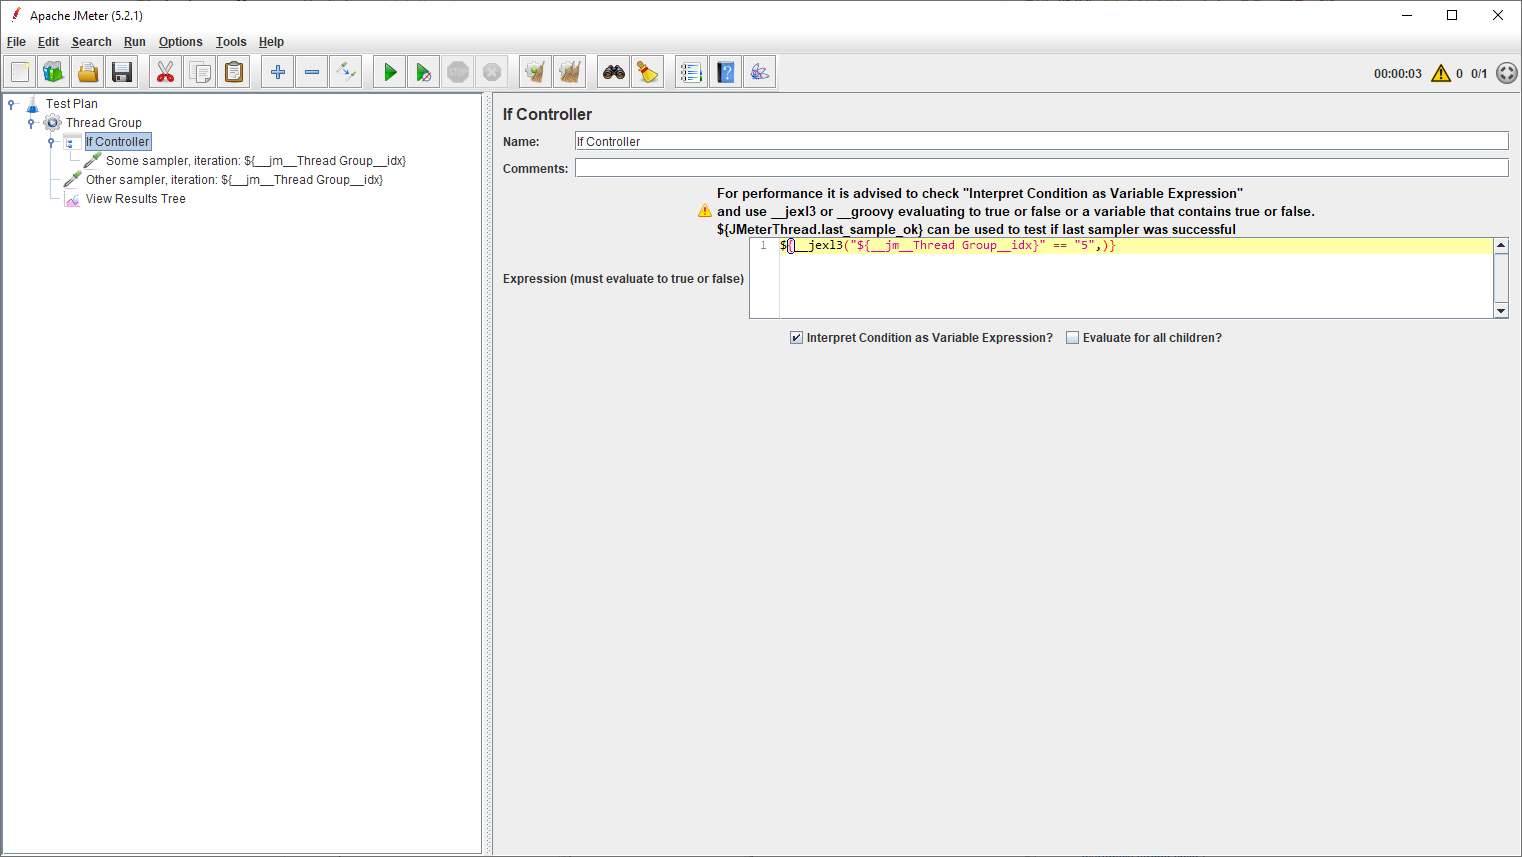Click the Toggle enable/disable toolbar icon

[x=346, y=72]
